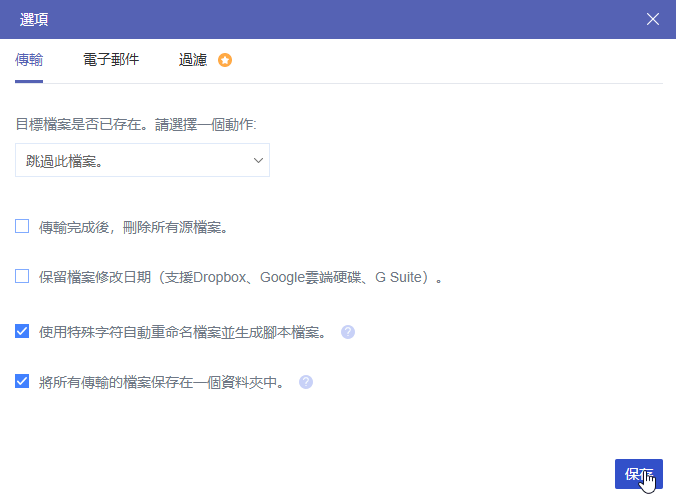Uncheck 使用特殊字符自動重命名檔案 checkbox

[x=22, y=331]
